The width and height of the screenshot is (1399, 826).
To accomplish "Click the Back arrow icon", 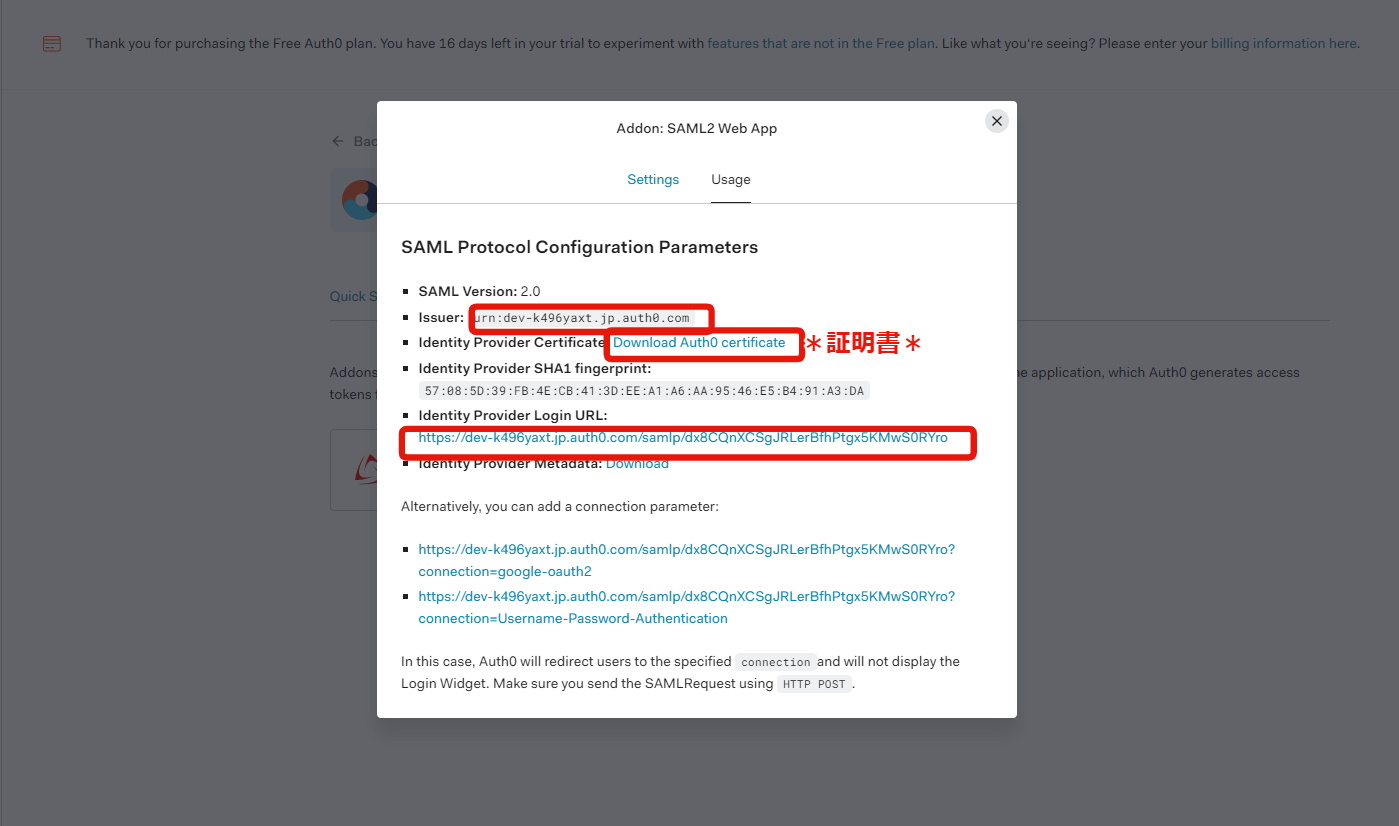I will [338, 141].
